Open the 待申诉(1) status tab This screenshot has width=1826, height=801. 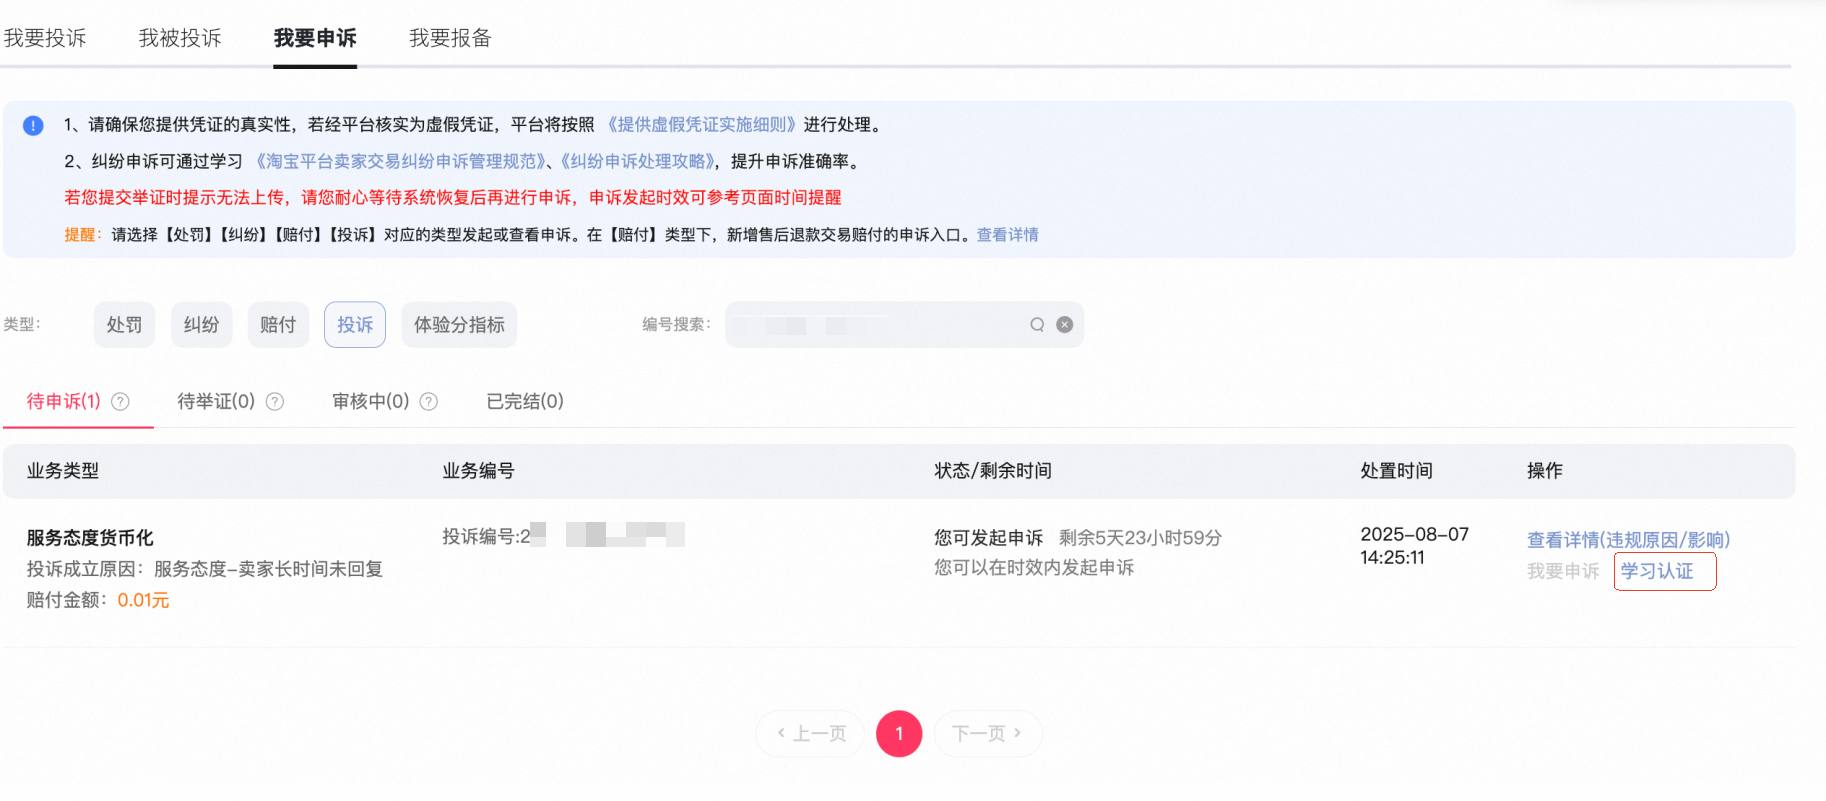click(64, 401)
